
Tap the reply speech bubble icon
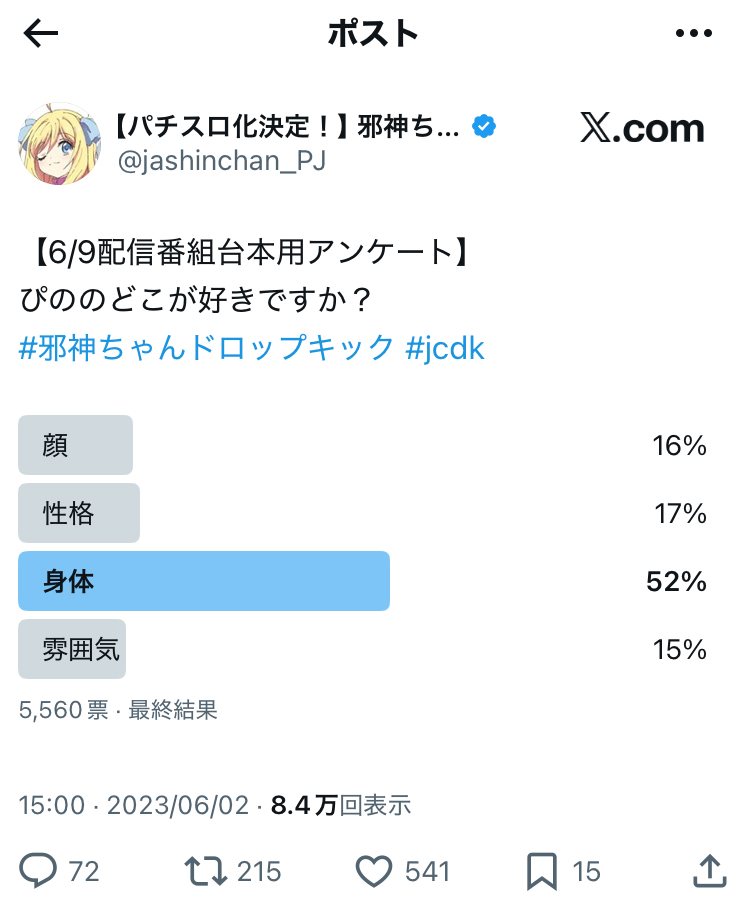click(39, 871)
